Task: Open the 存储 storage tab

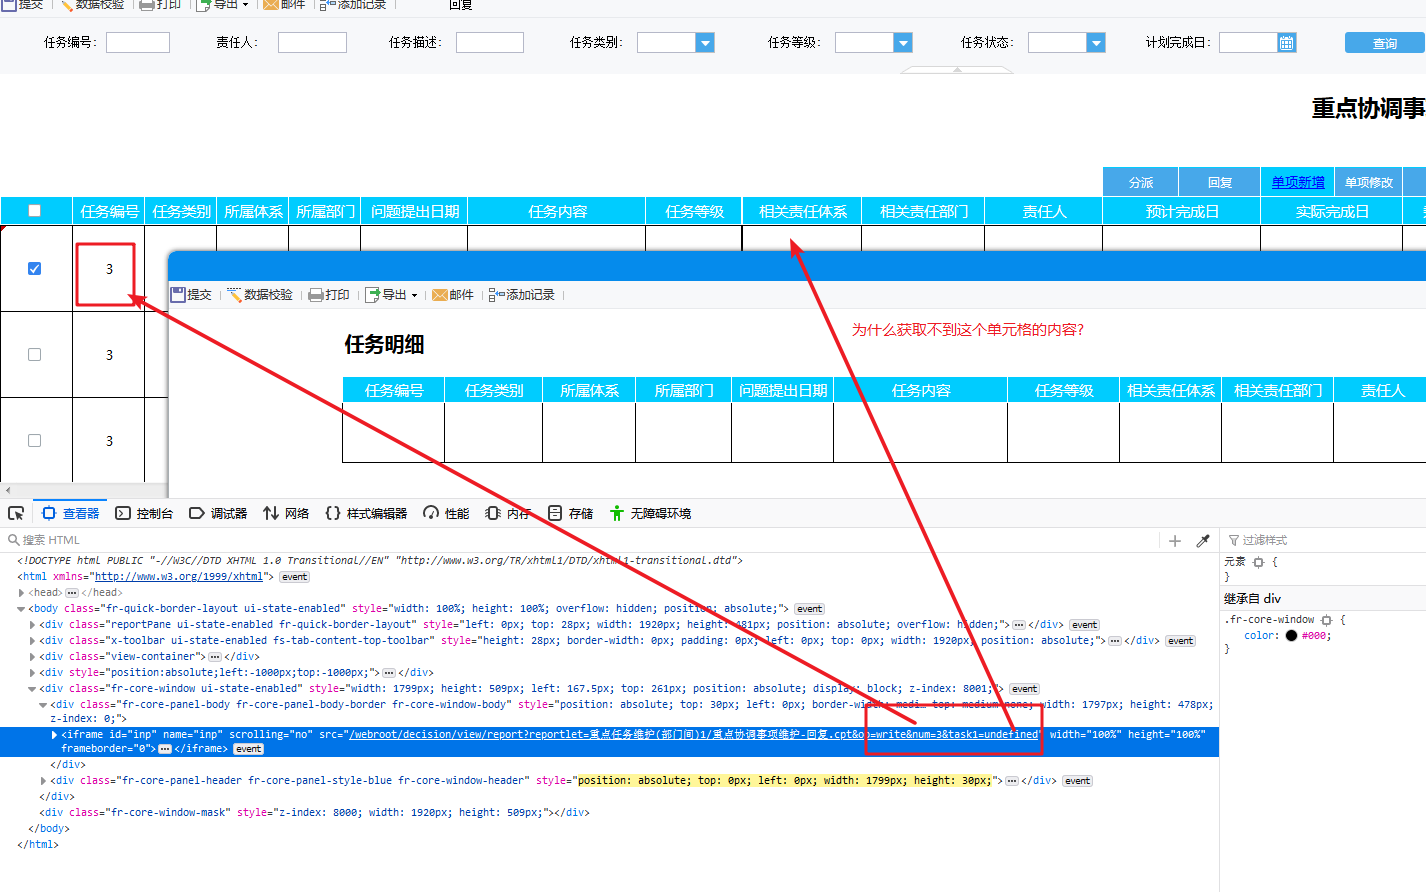Action: (570, 513)
